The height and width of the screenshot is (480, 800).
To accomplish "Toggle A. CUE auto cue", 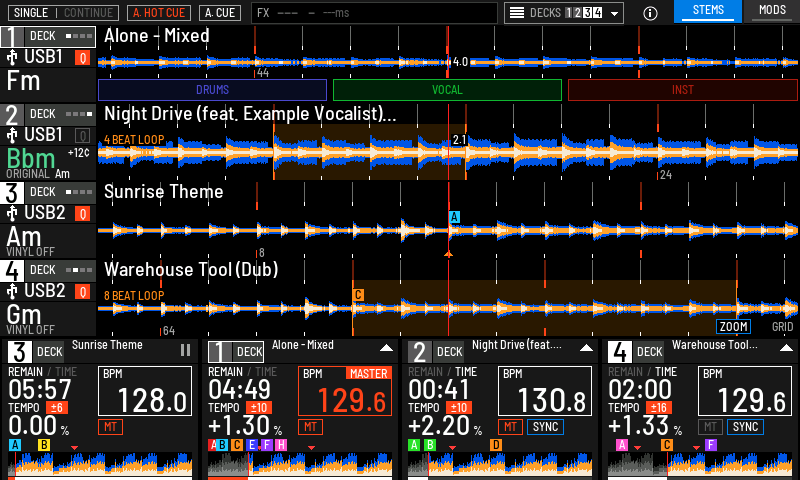I will [220, 13].
